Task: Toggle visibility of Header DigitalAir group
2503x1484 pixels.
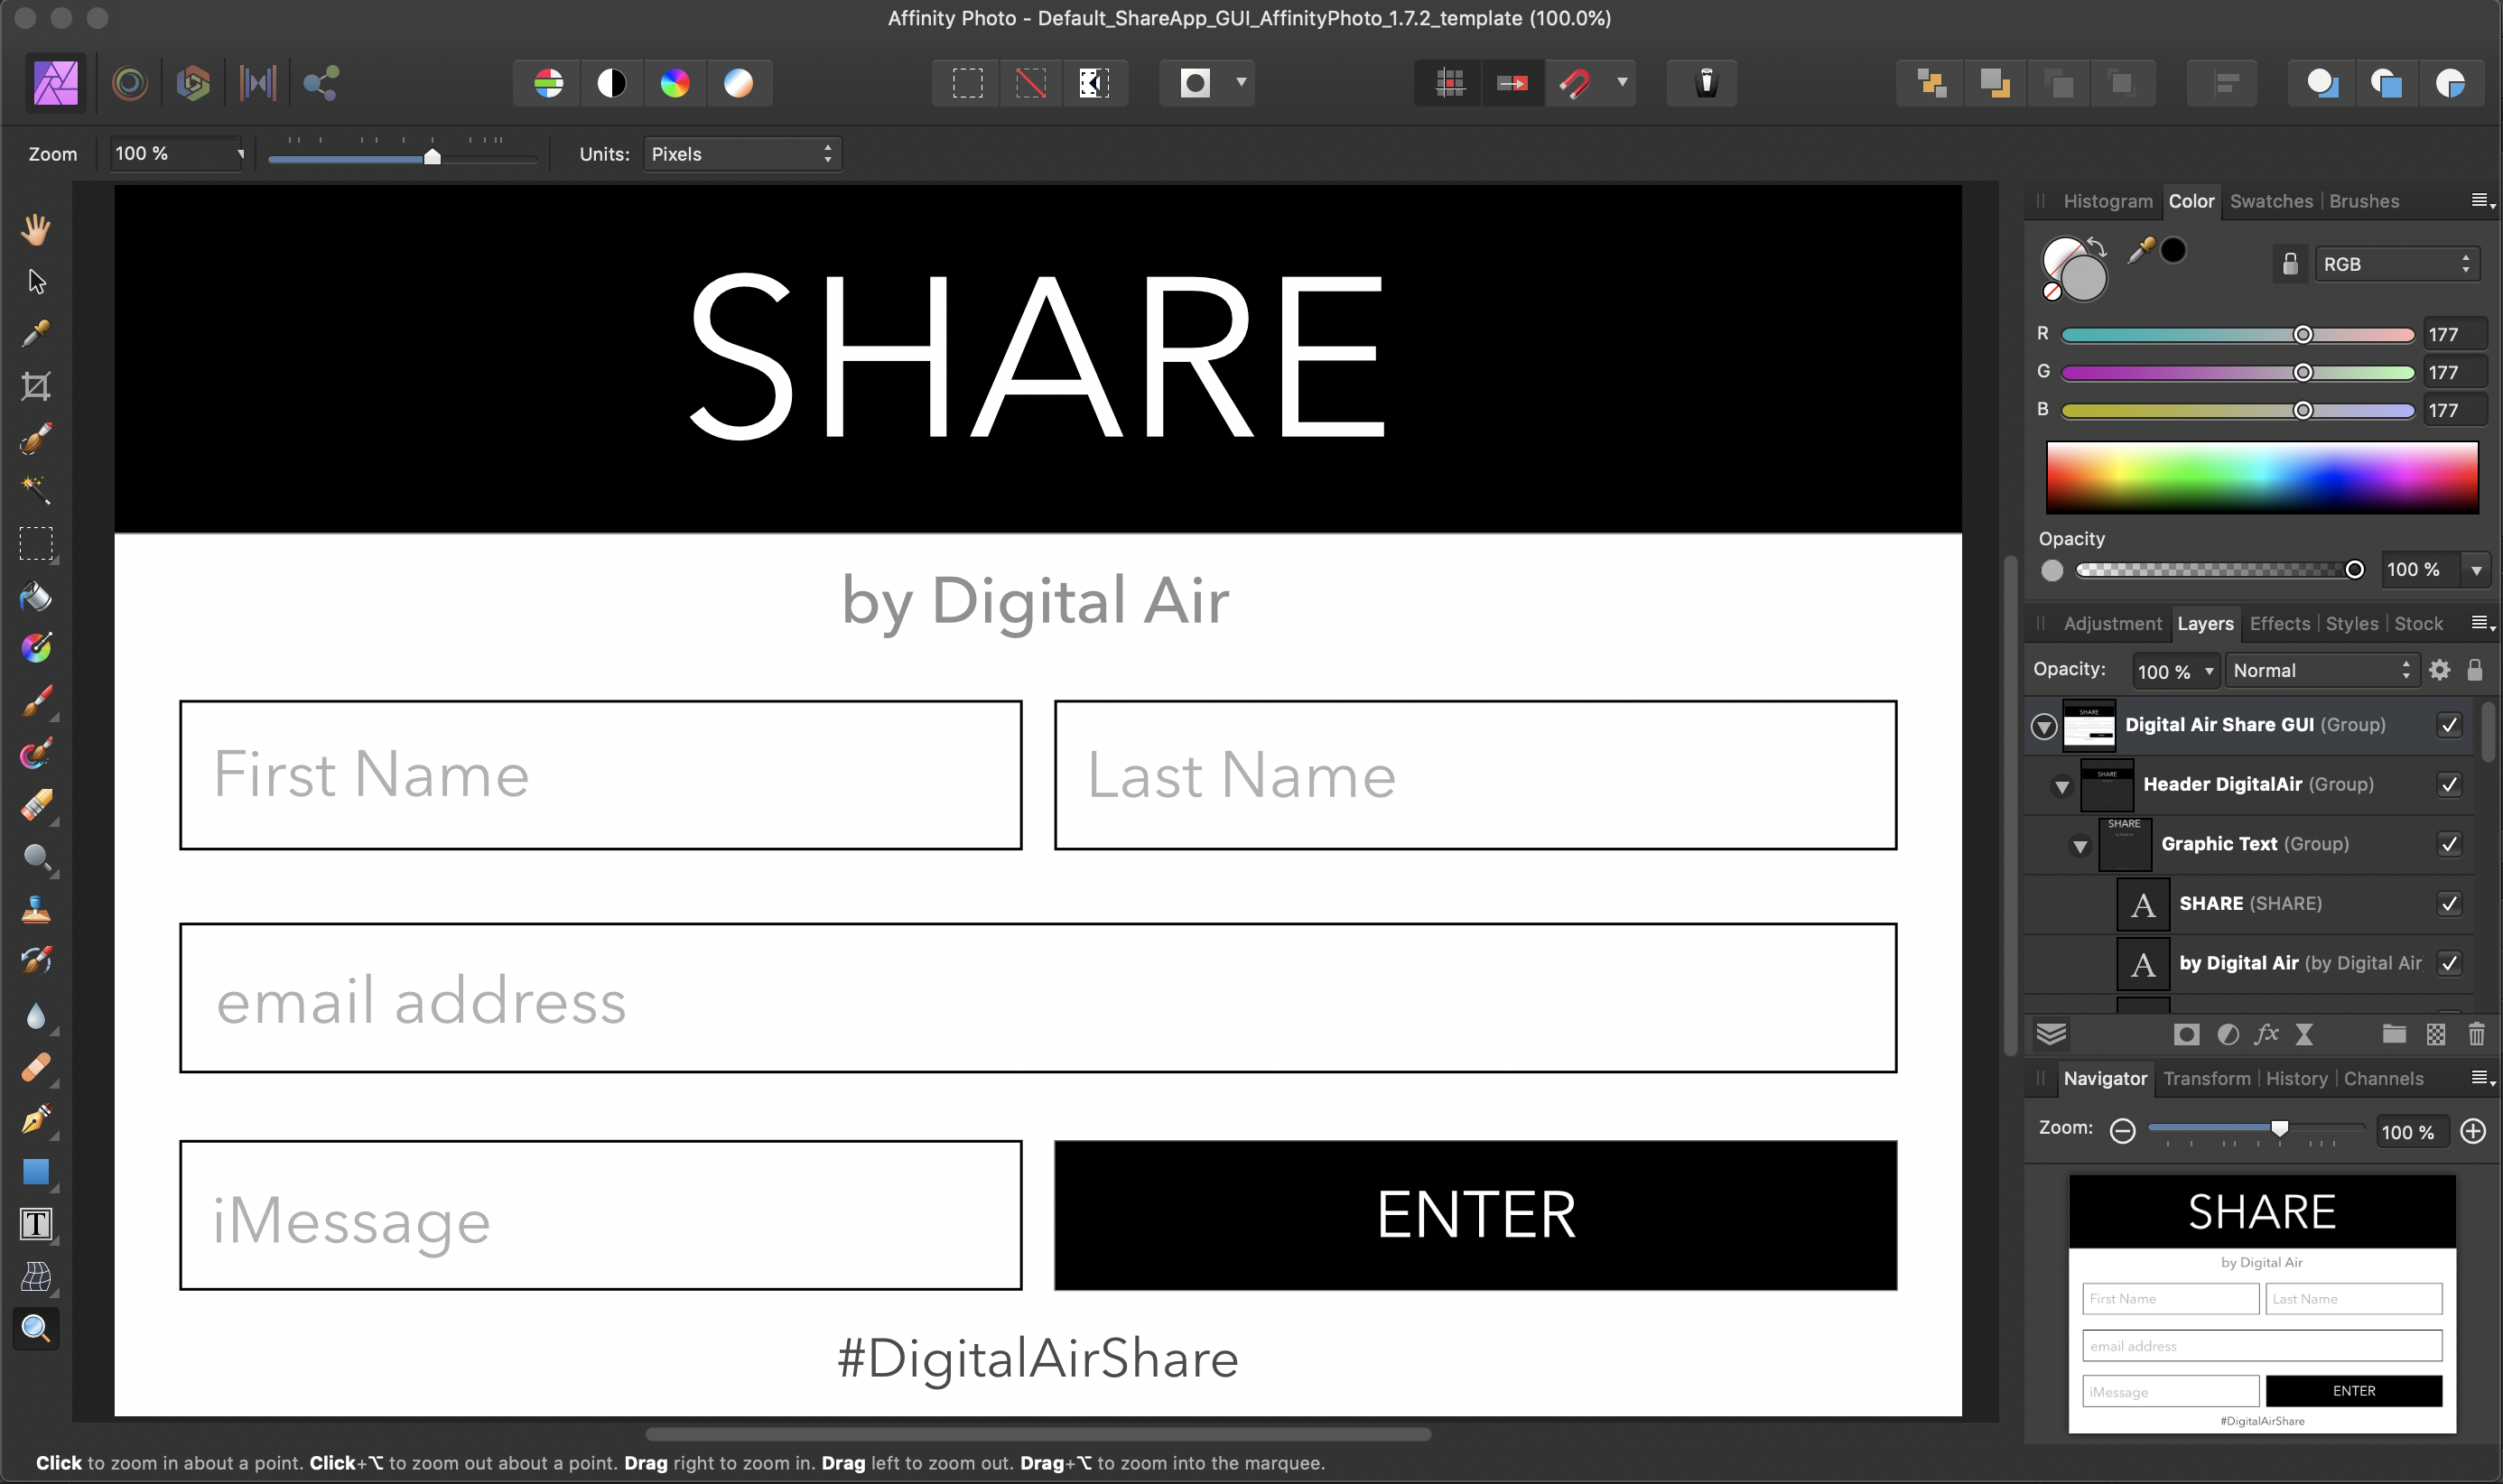Action: [x=2449, y=785]
